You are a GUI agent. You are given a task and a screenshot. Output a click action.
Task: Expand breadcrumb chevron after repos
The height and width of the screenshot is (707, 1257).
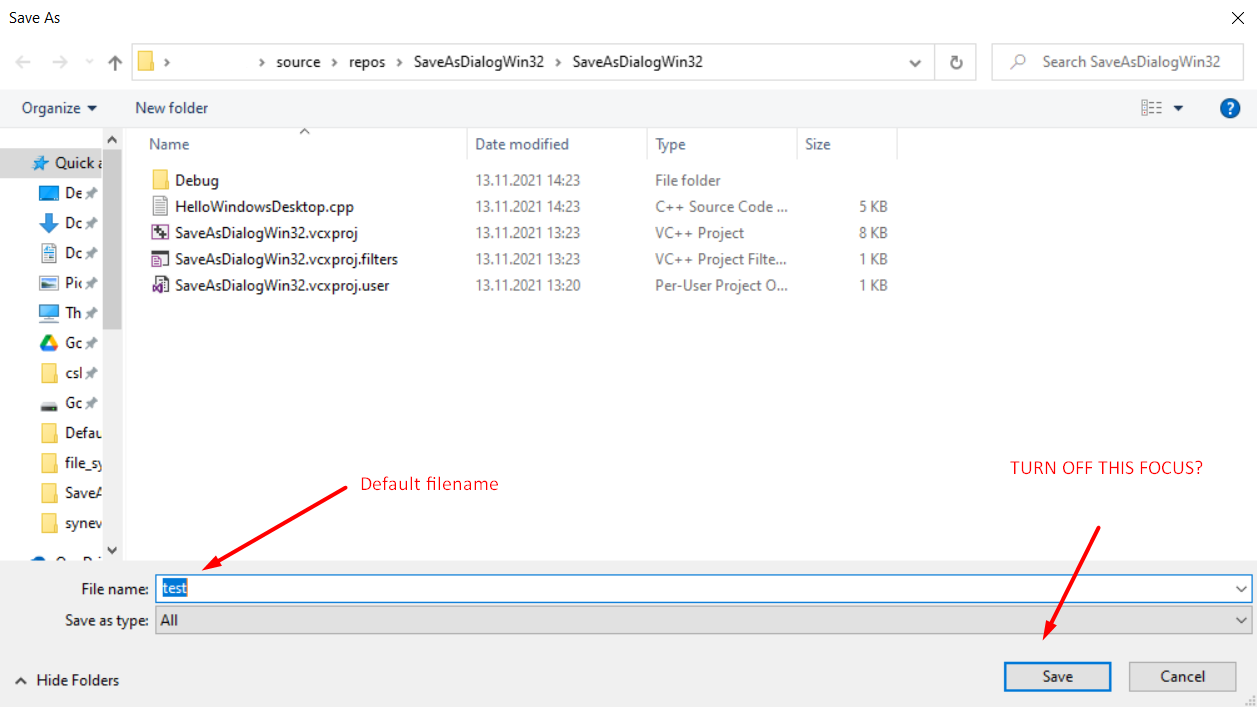[x=400, y=62]
